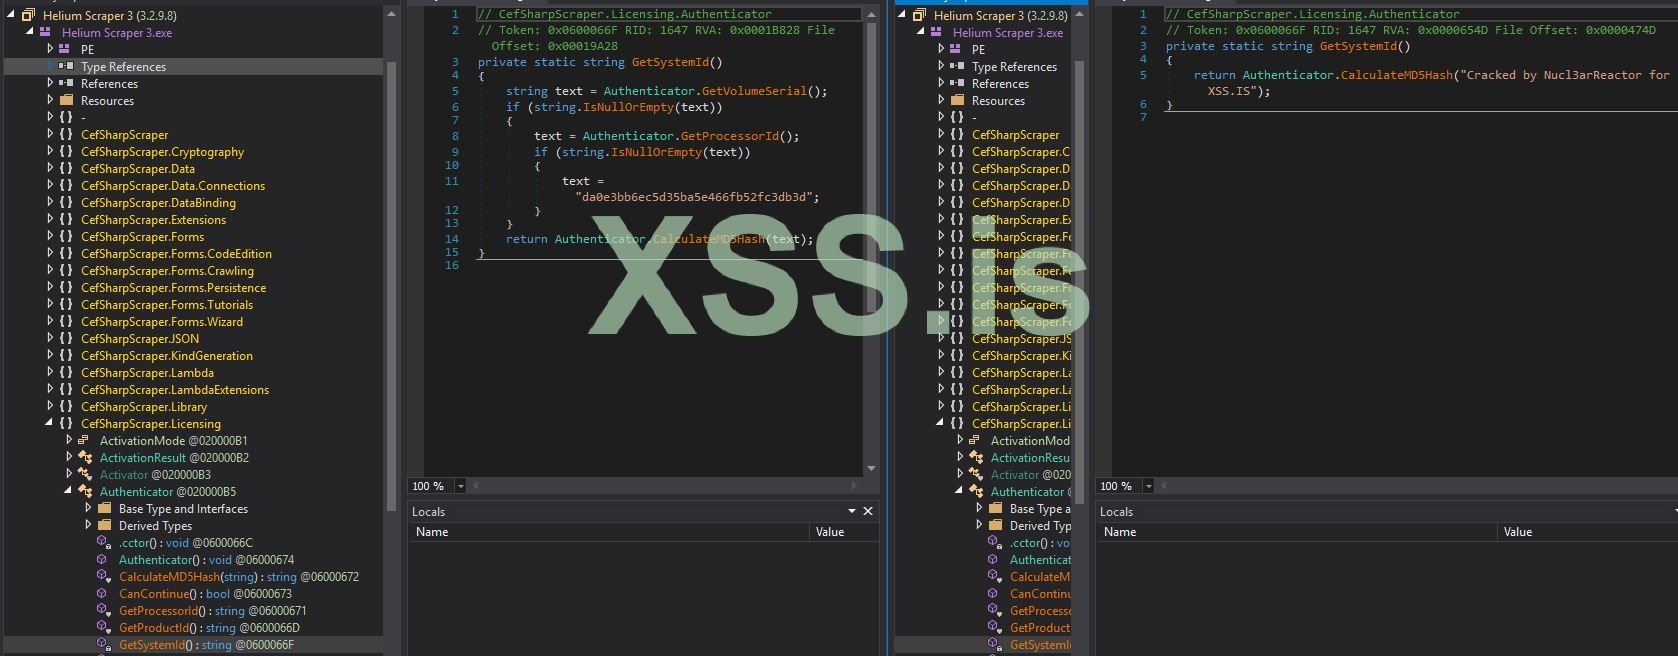
Task: Click the down arrow of left code view scrollbar
Action: [x=871, y=468]
